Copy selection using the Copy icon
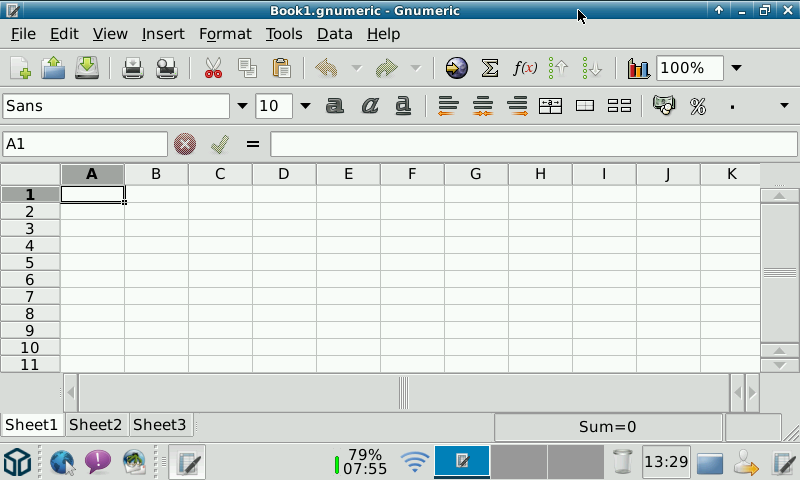Image resolution: width=800 pixels, height=480 pixels. click(247, 68)
